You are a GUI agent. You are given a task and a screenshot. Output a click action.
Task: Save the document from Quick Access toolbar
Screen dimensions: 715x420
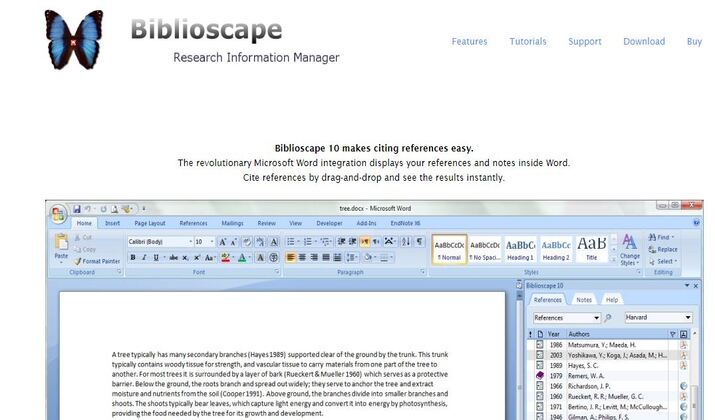(x=77, y=209)
